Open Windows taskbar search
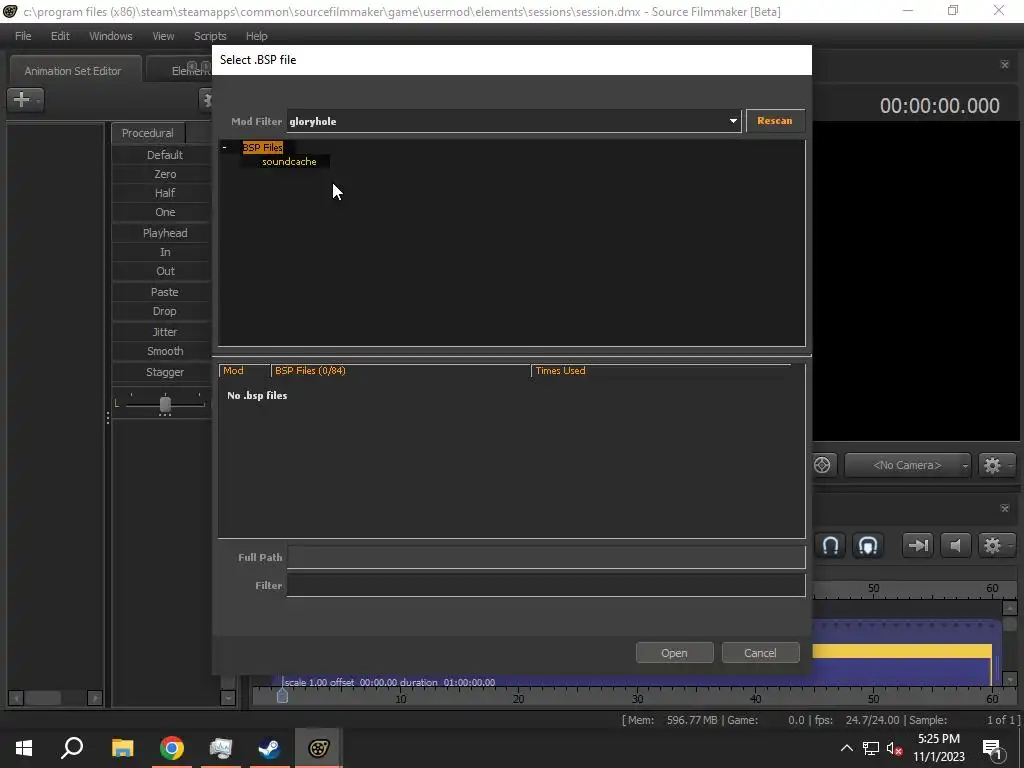1024x768 pixels. 72,748
